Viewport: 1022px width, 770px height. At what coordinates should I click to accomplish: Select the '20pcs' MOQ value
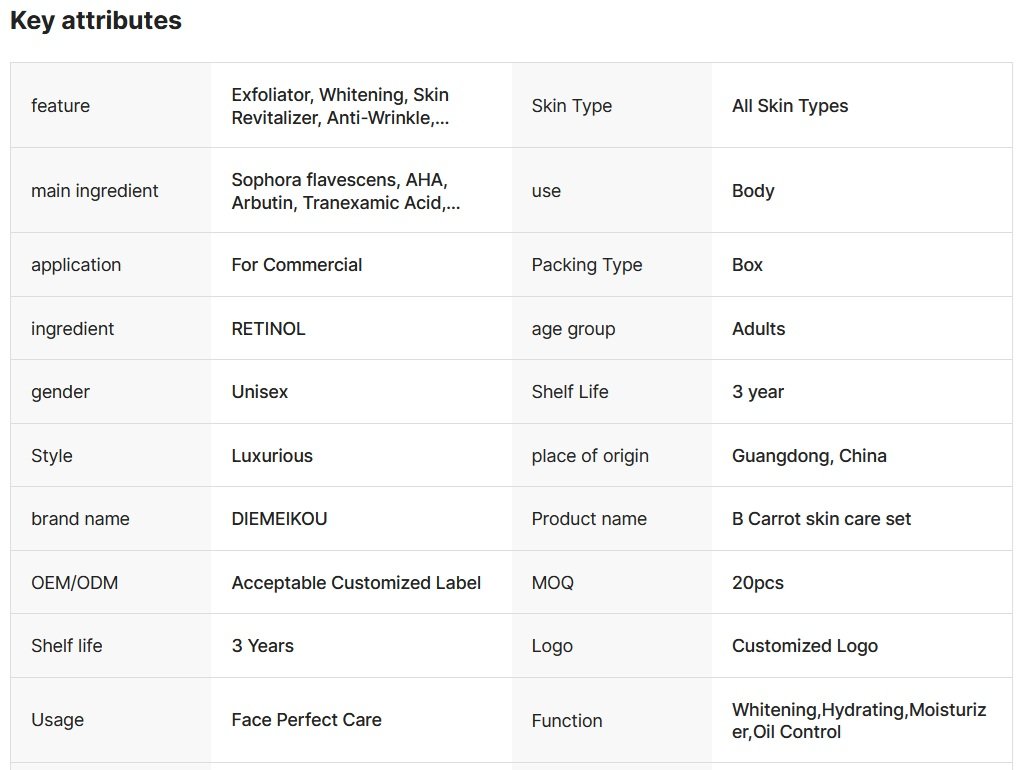point(757,583)
